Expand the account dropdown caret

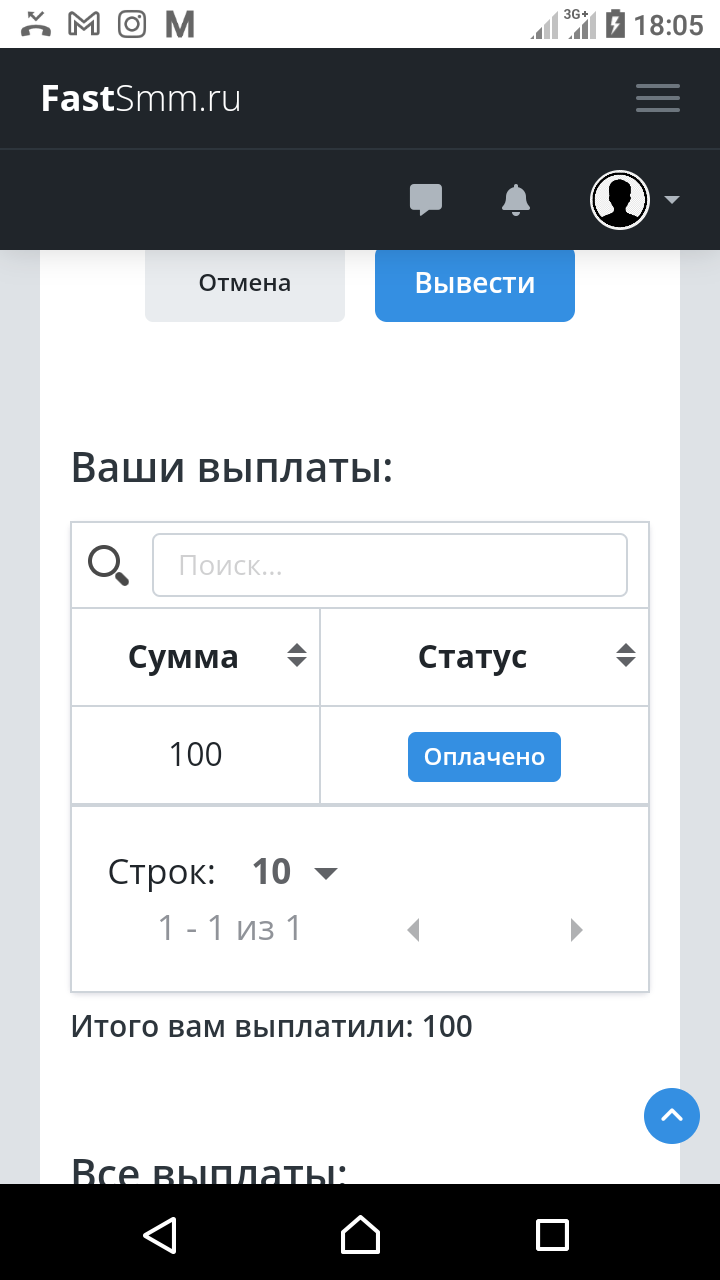click(672, 200)
